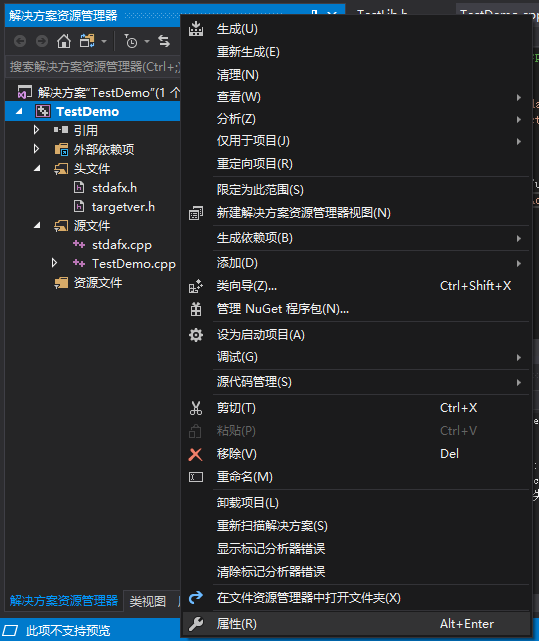Open dropdown arrow next to view switch icon
Image resolution: width=539 pixels, height=641 pixels.
point(104,41)
